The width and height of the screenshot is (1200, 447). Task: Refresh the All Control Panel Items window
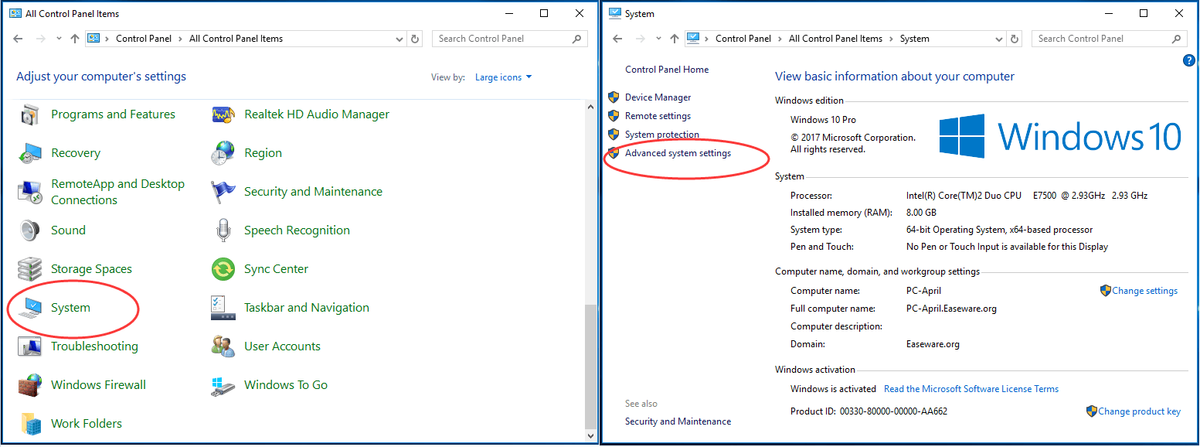click(416, 39)
